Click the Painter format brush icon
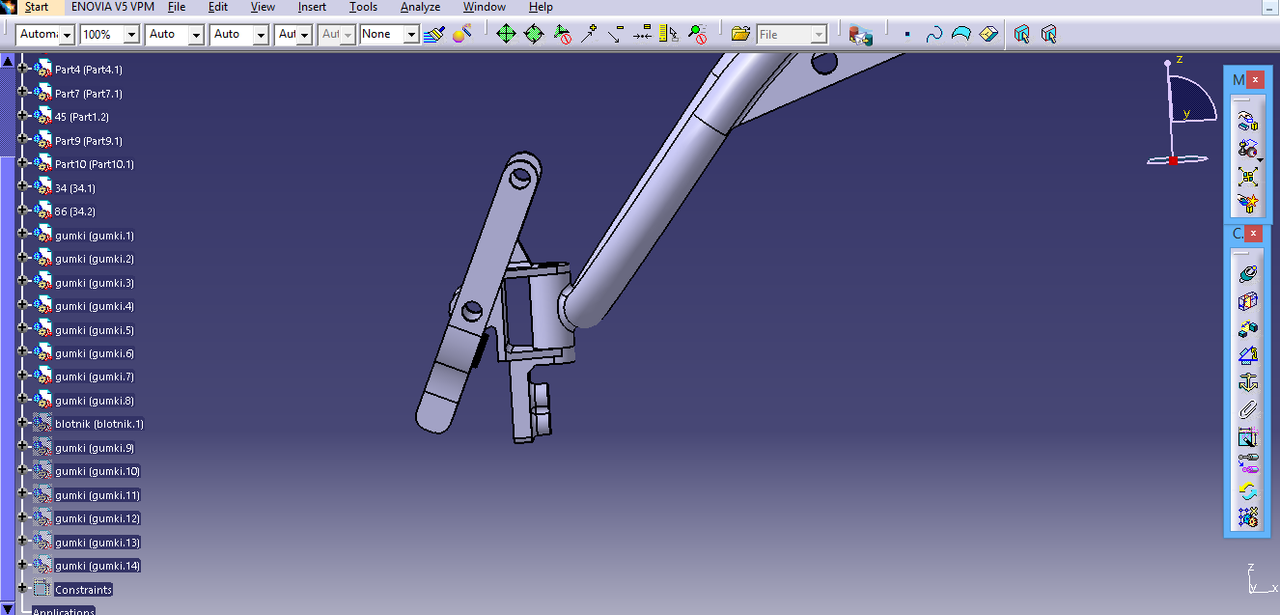This screenshot has width=1280, height=615. click(433, 34)
